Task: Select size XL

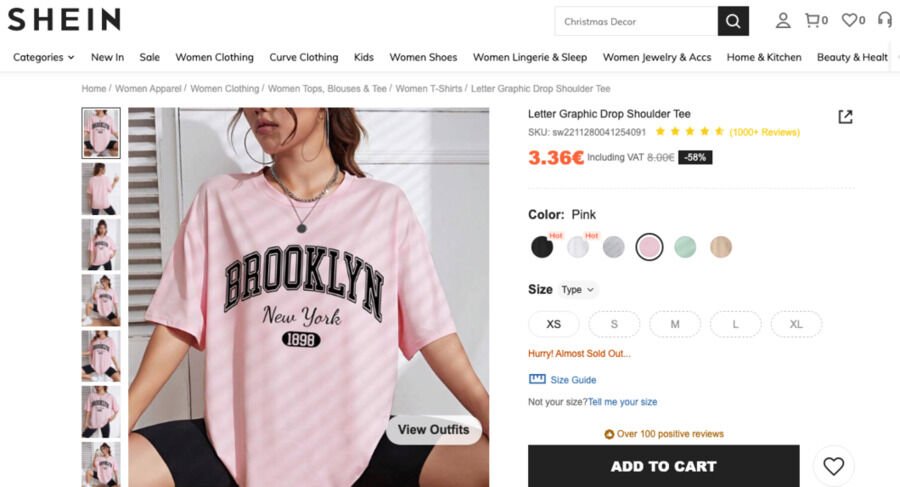Action: click(x=796, y=324)
